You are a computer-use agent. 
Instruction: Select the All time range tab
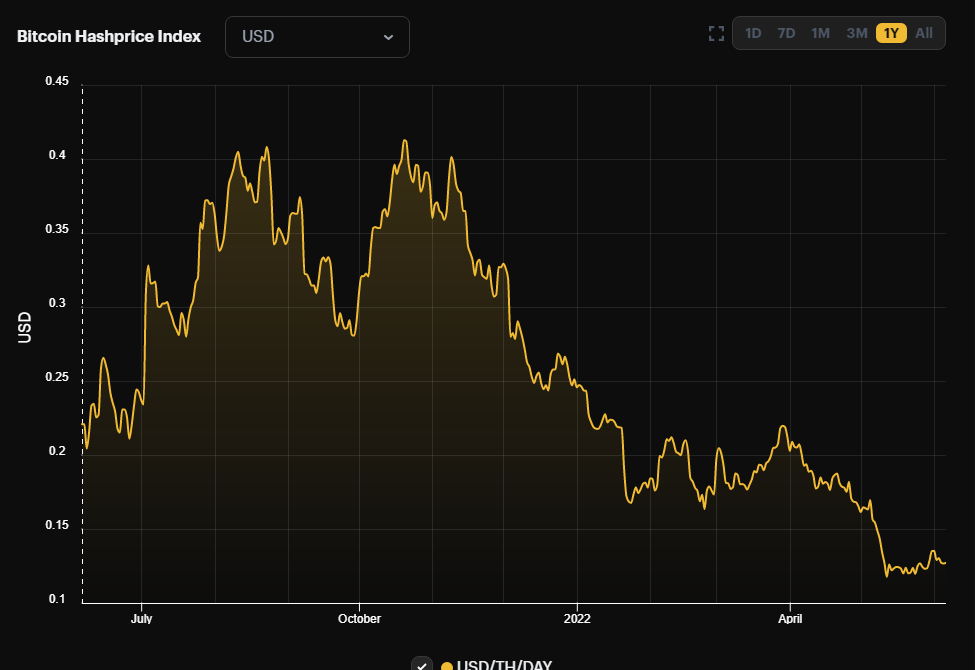(923, 32)
